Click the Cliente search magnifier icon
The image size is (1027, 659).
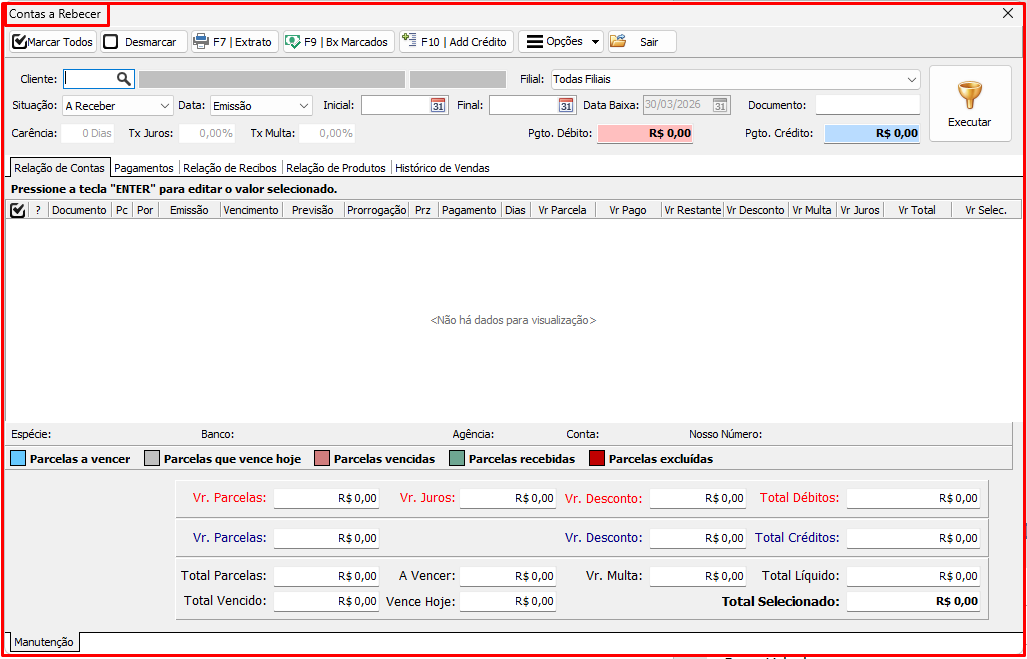[x=123, y=79]
